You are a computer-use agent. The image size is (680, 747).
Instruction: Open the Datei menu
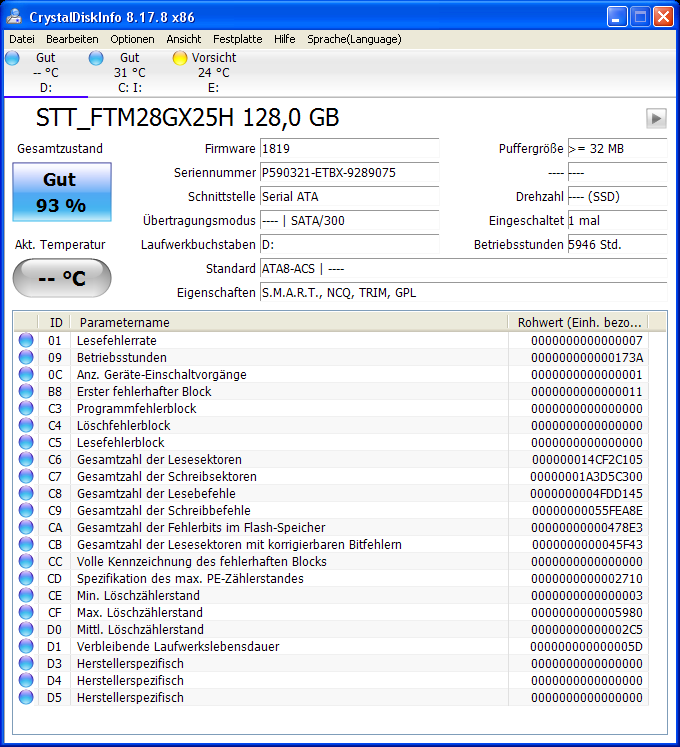coord(22,39)
